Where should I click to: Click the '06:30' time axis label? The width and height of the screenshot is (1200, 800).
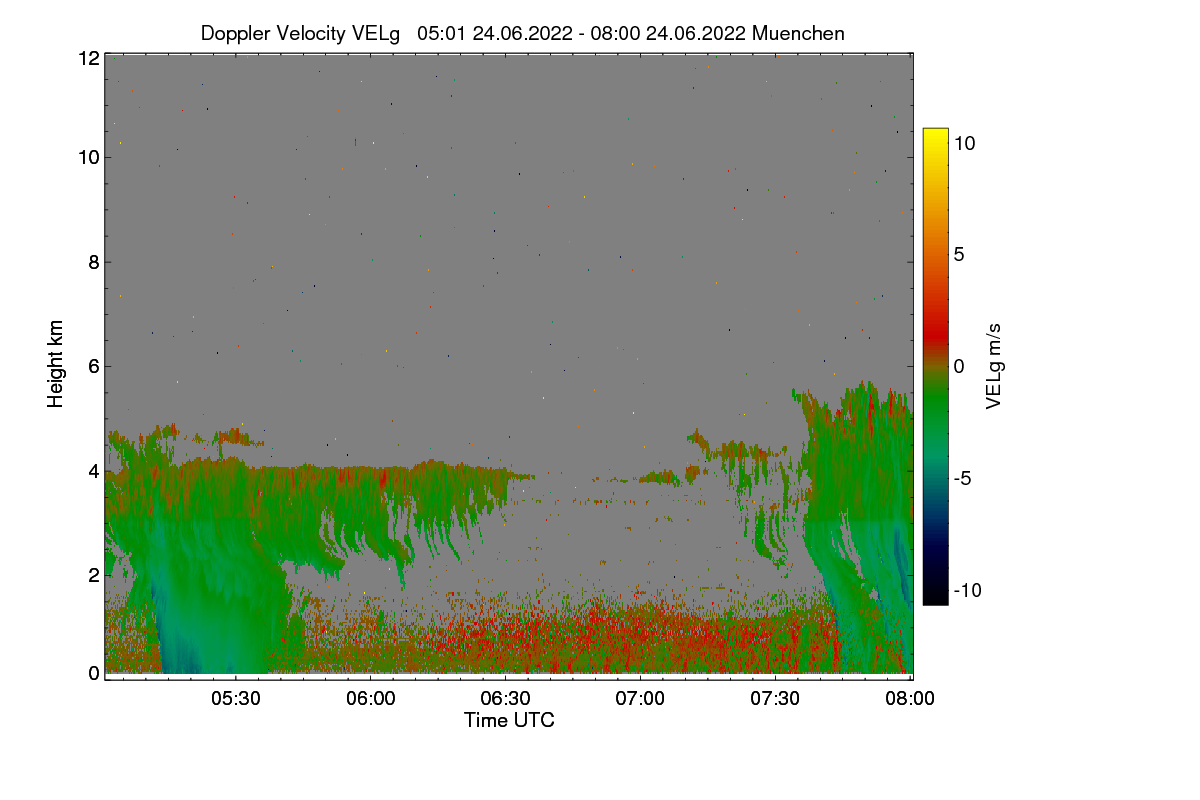505,699
